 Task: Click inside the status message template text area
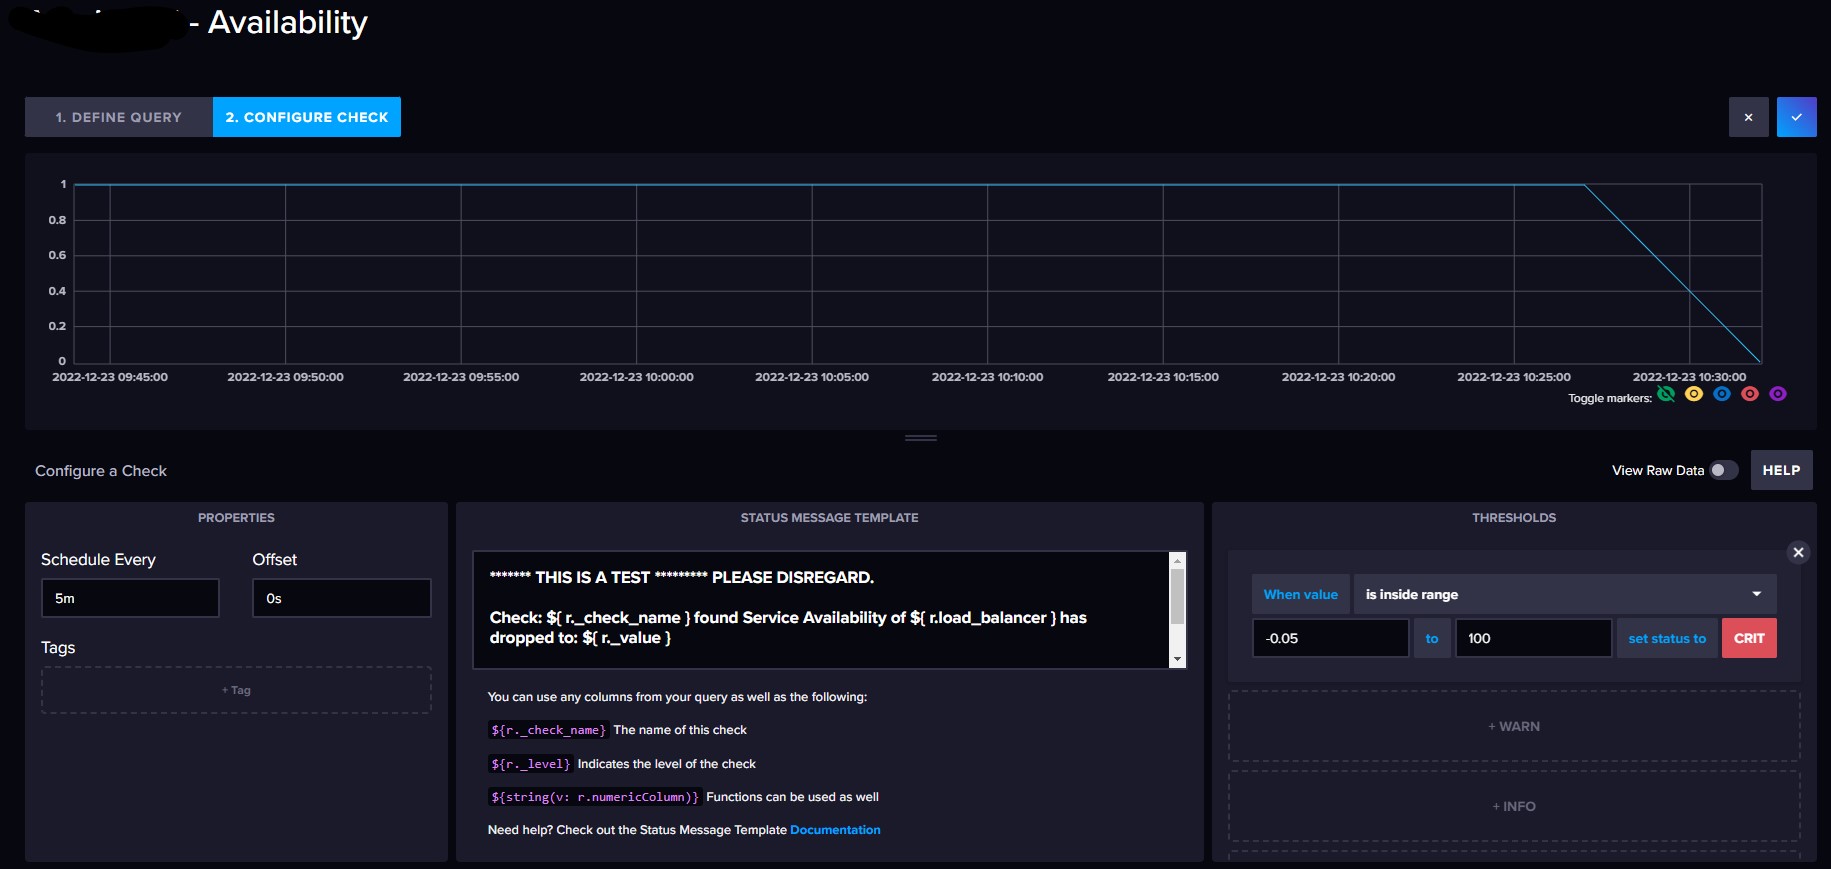(821, 610)
